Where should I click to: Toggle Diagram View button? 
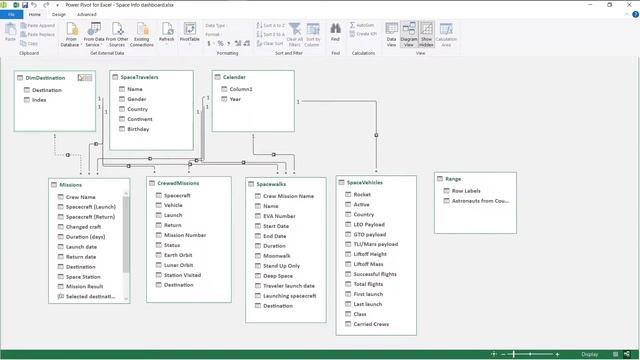pyautogui.click(x=409, y=34)
